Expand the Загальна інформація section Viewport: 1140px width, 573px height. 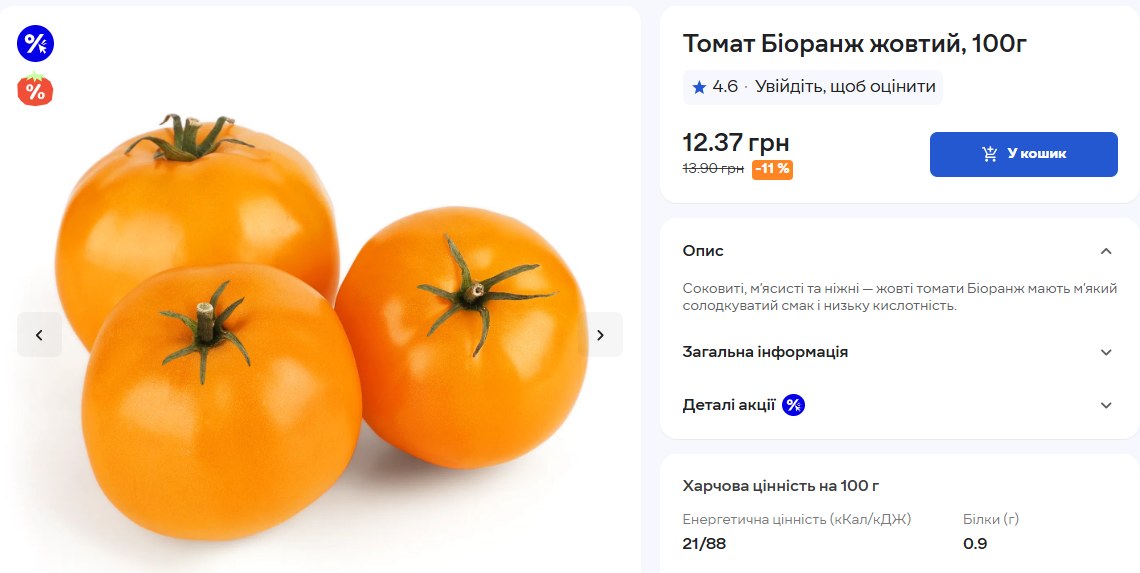pyautogui.click(x=1105, y=352)
